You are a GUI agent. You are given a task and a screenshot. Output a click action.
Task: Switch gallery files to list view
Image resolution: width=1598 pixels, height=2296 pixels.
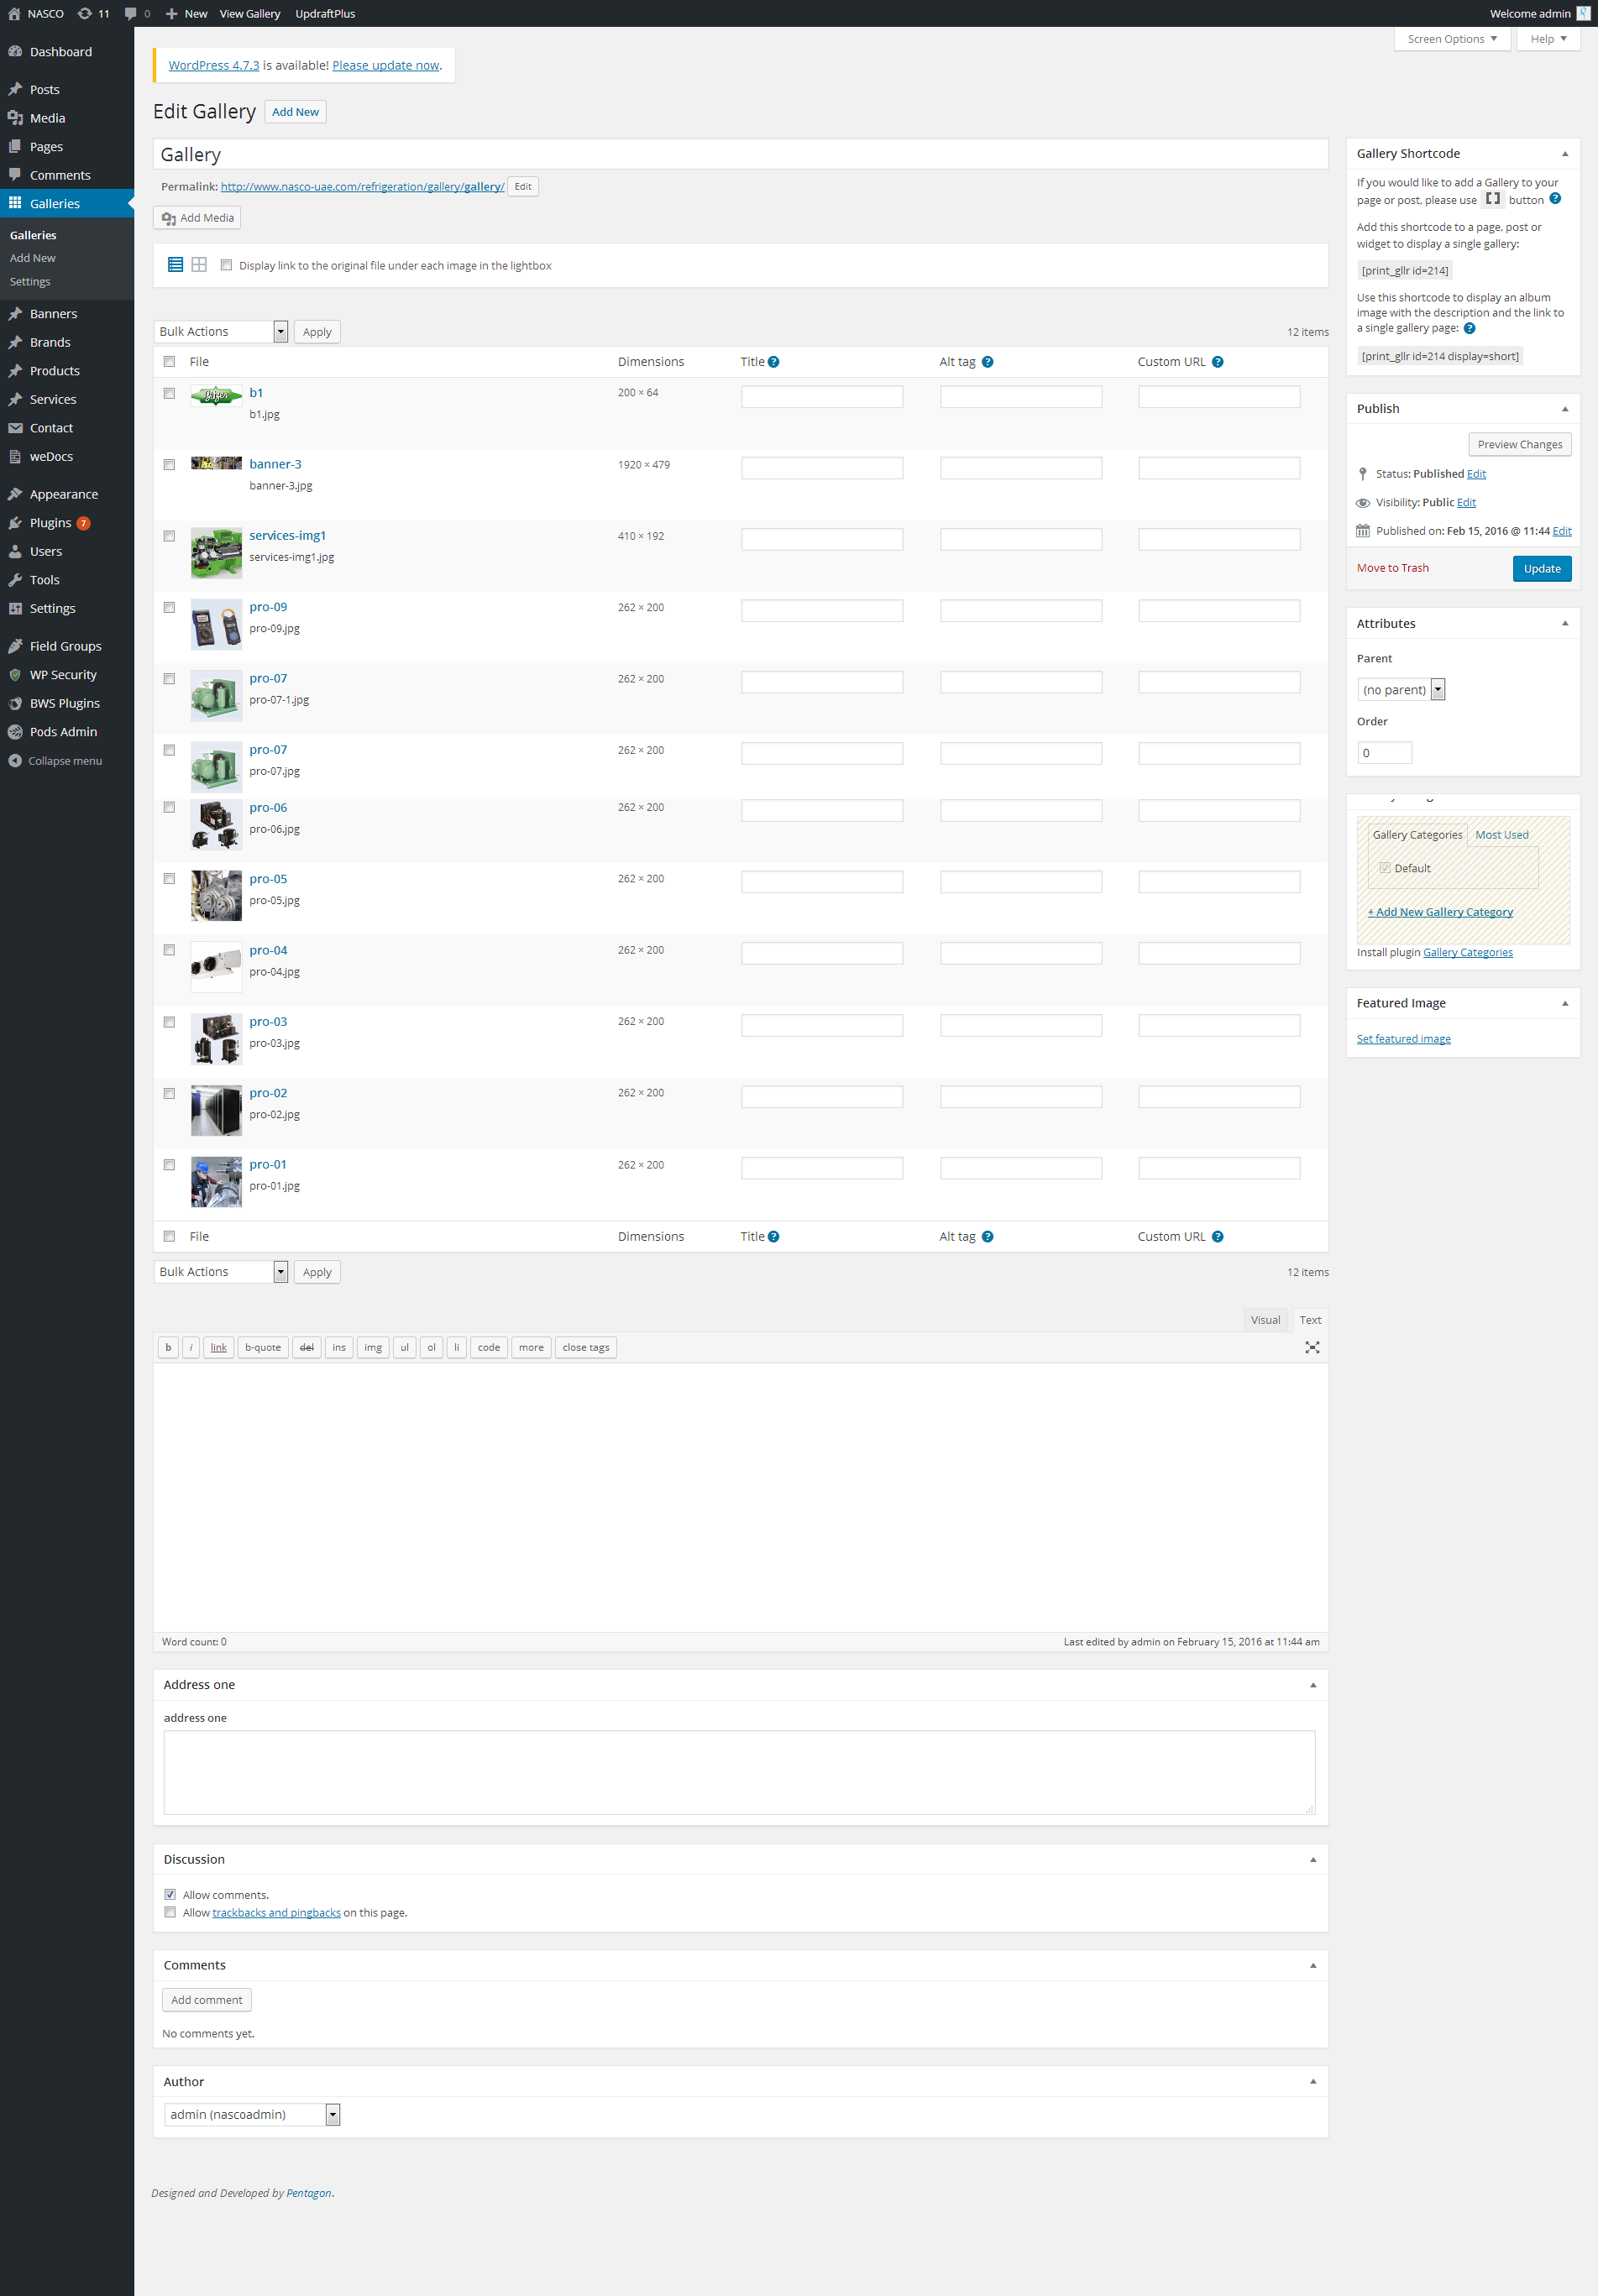[x=174, y=264]
